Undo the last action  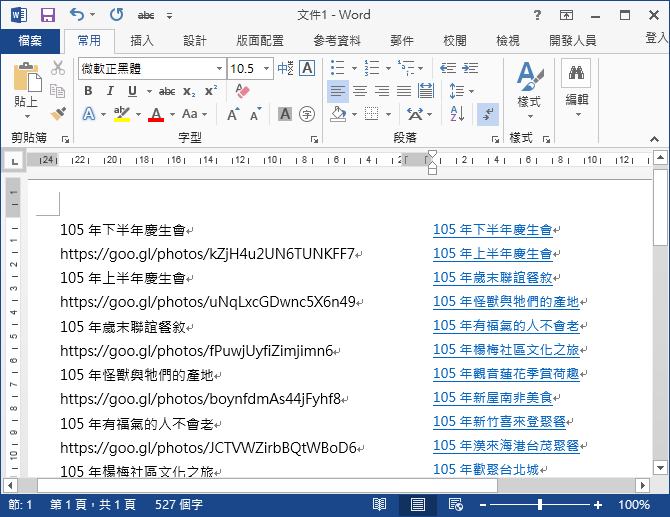(x=77, y=15)
